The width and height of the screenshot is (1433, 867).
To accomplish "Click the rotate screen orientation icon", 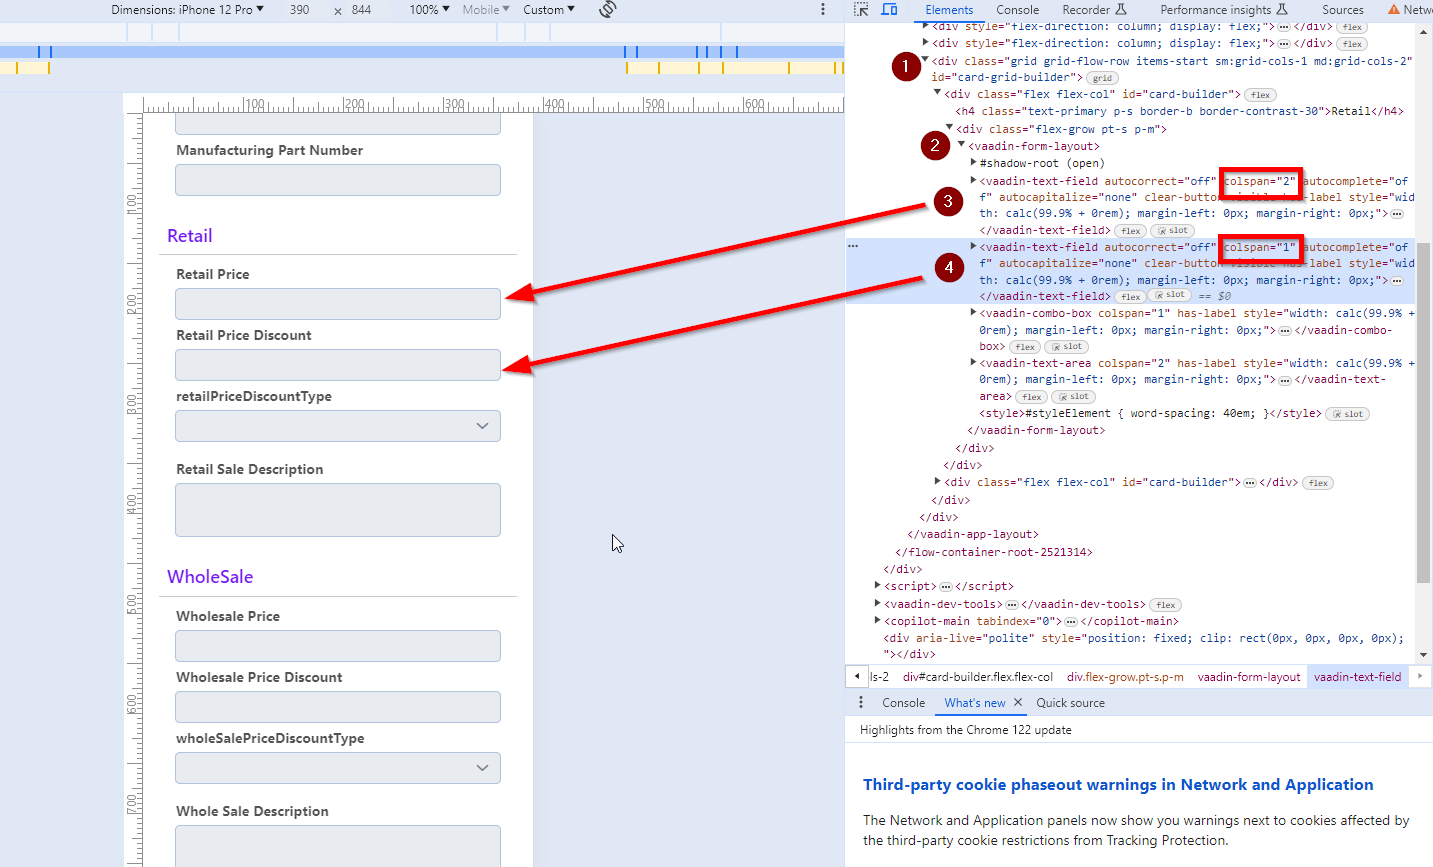I will pos(607,10).
